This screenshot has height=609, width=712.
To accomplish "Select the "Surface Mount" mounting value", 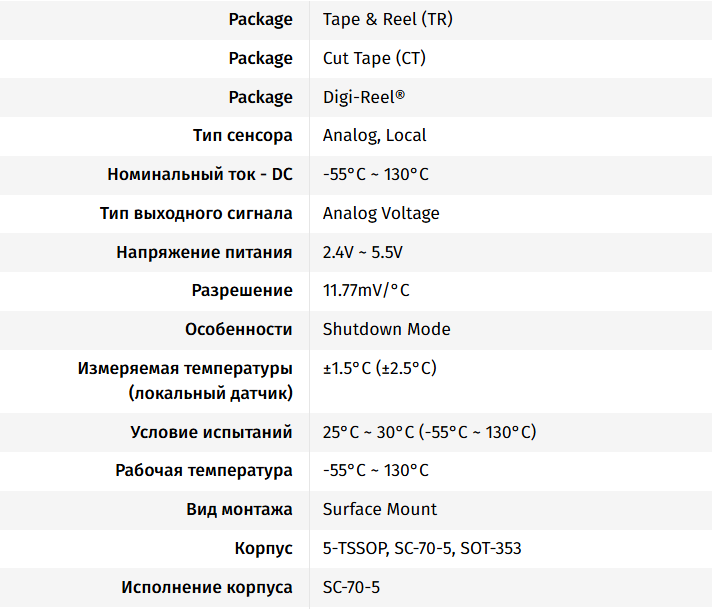I will tap(380, 509).
